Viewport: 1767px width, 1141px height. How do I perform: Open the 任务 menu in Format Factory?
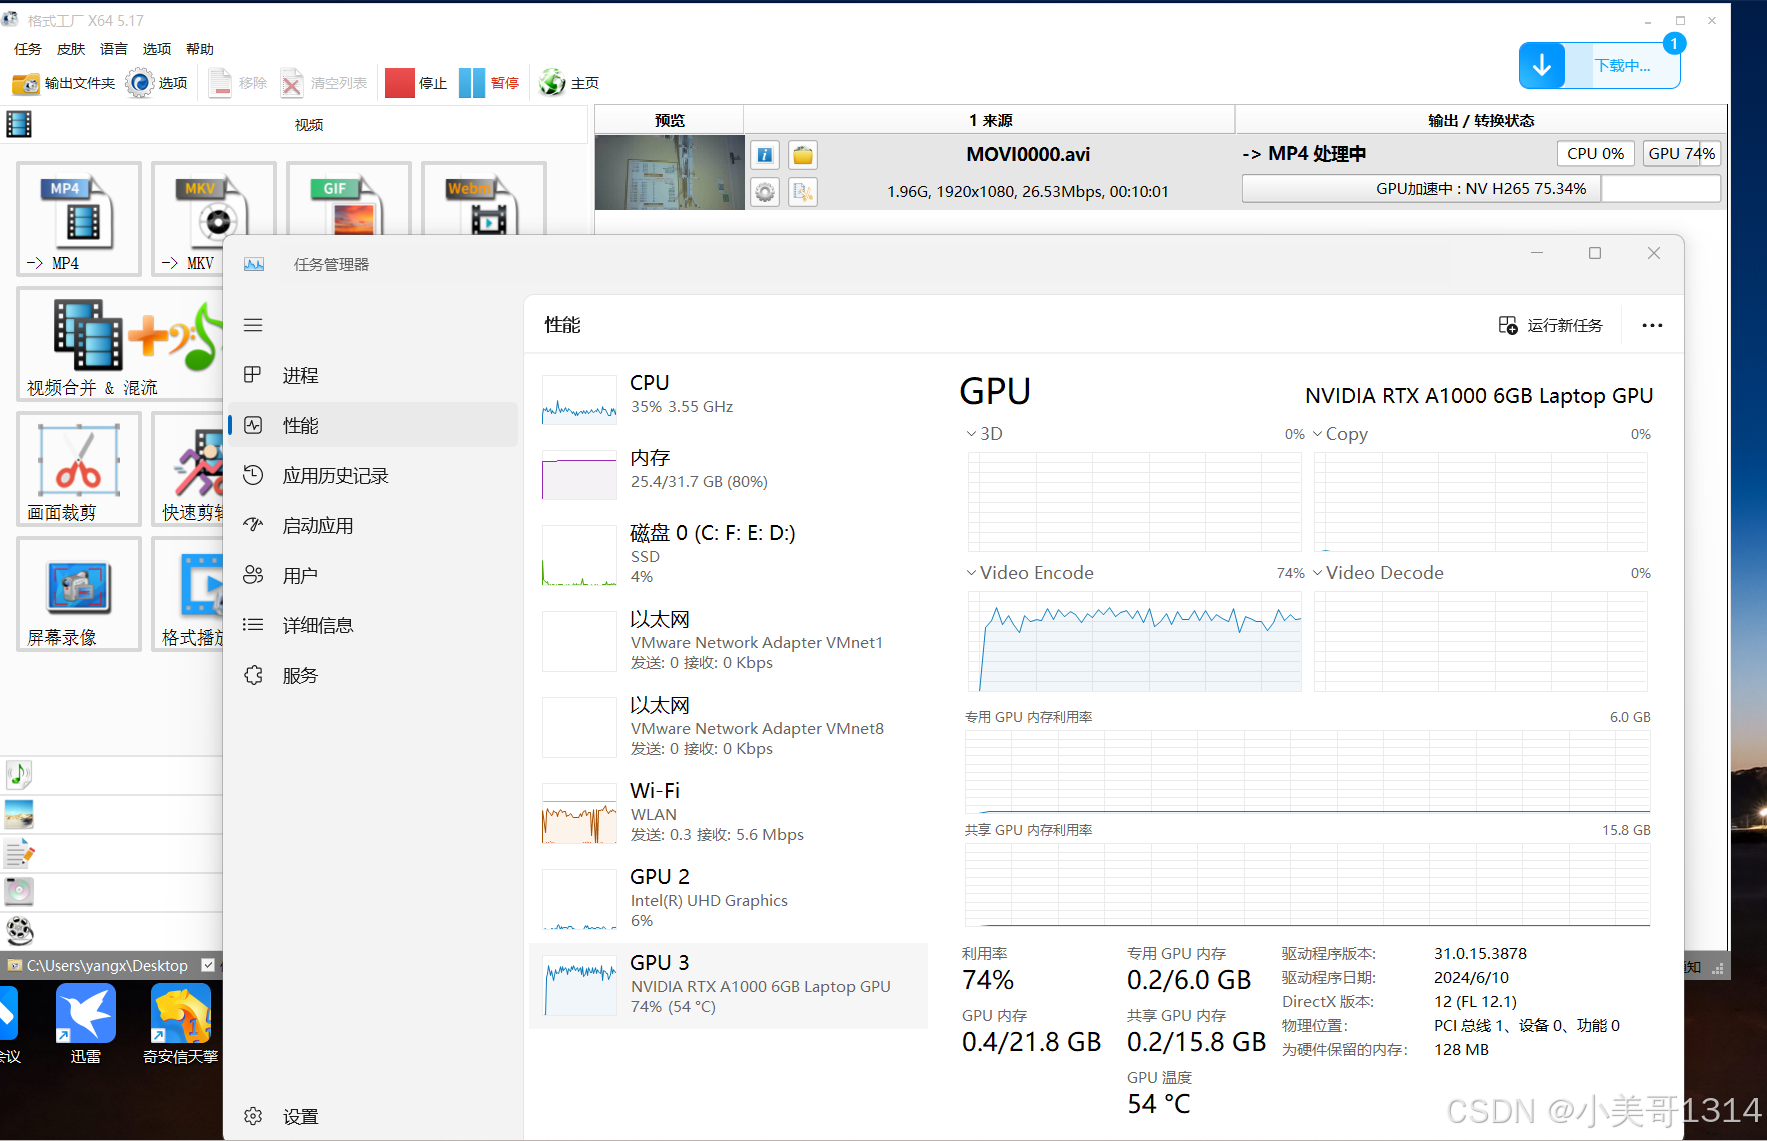tap(28, 49)
